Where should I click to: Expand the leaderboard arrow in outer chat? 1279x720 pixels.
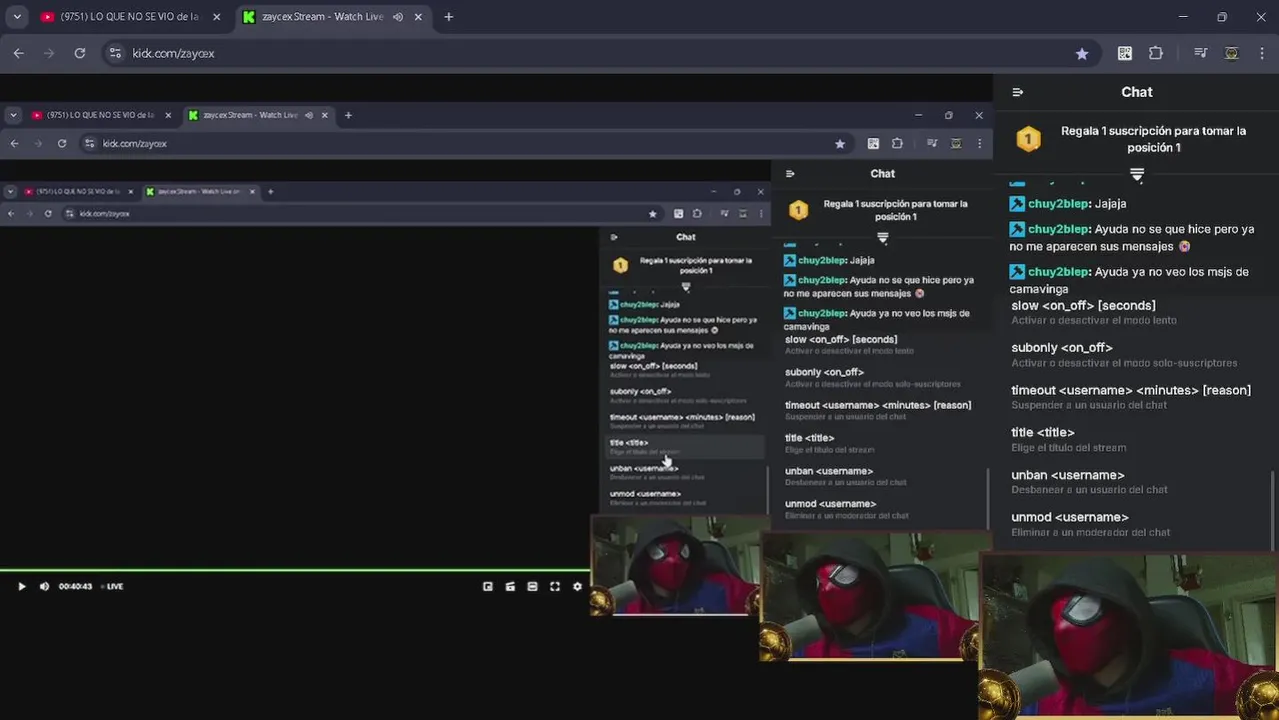click(x=1137, y=176)
